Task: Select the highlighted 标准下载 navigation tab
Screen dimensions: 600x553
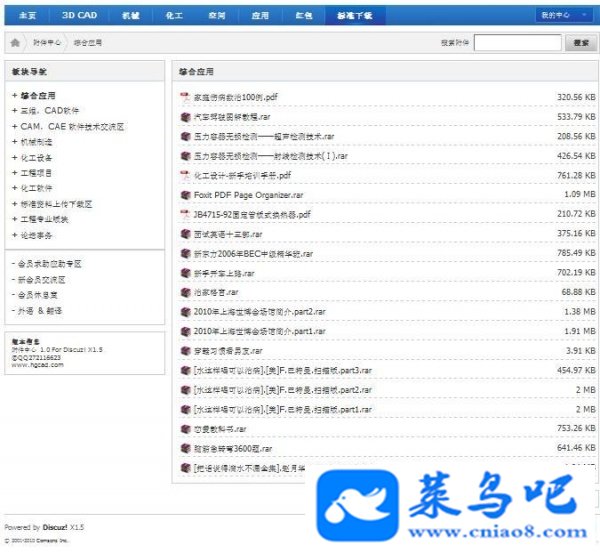Action: pyautogui.click(x=355, y=15)
